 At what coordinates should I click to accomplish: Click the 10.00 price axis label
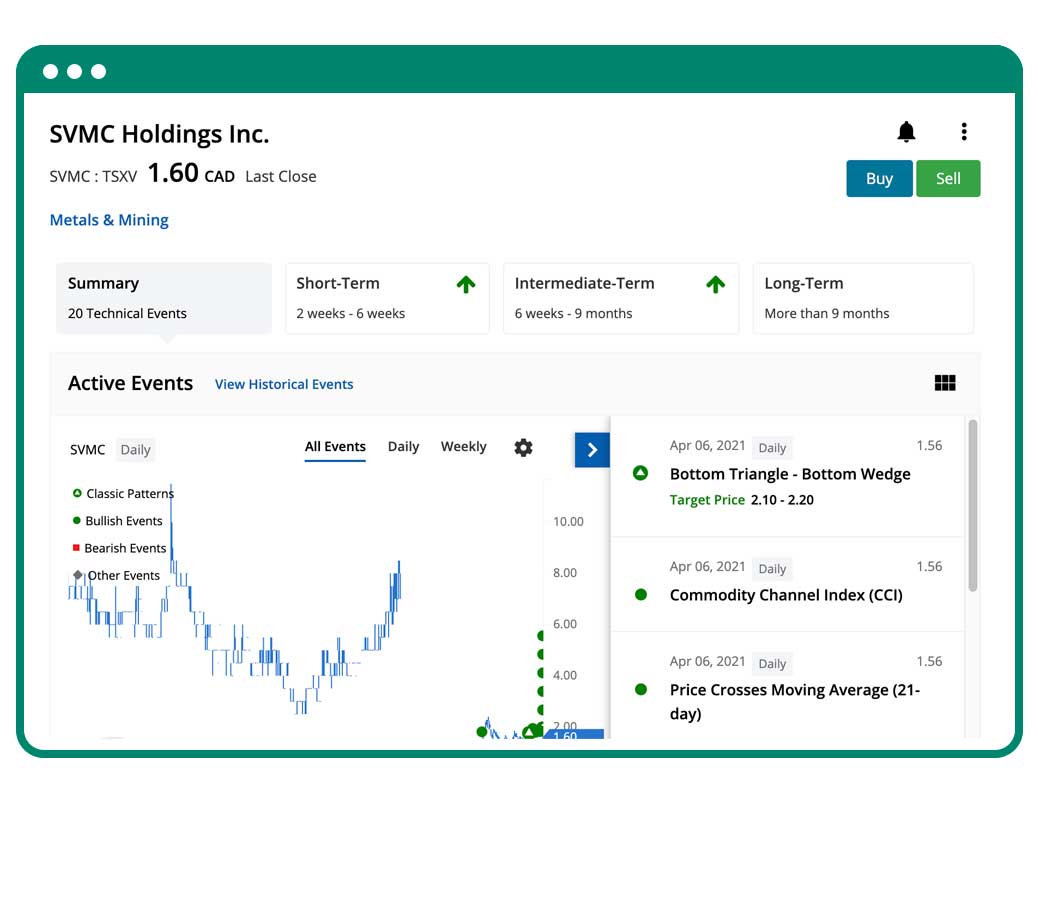pos(568,521)
